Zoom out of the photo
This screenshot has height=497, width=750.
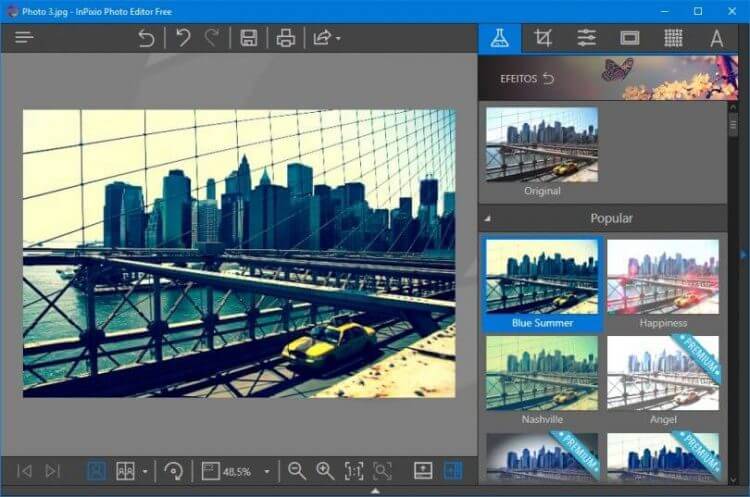click(297, 471)
